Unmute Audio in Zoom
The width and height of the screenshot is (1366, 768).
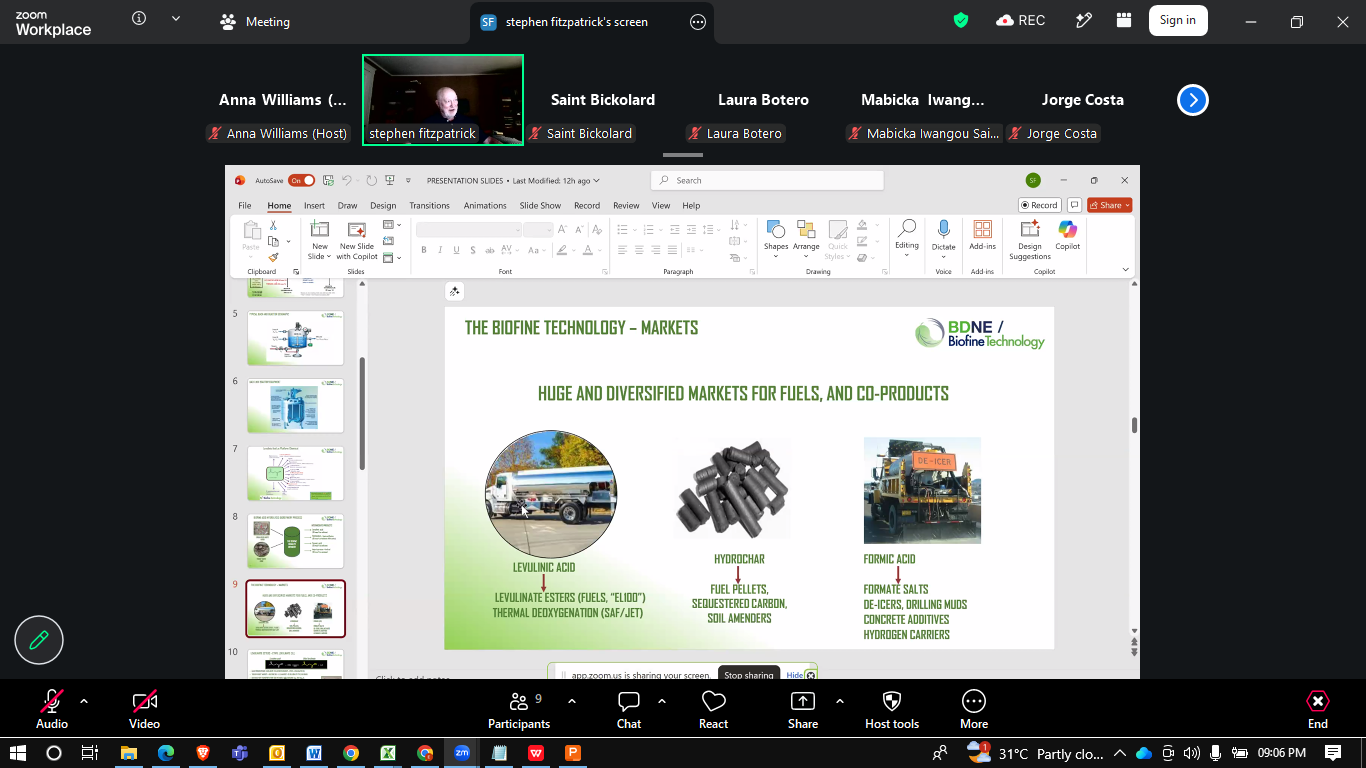52,710
